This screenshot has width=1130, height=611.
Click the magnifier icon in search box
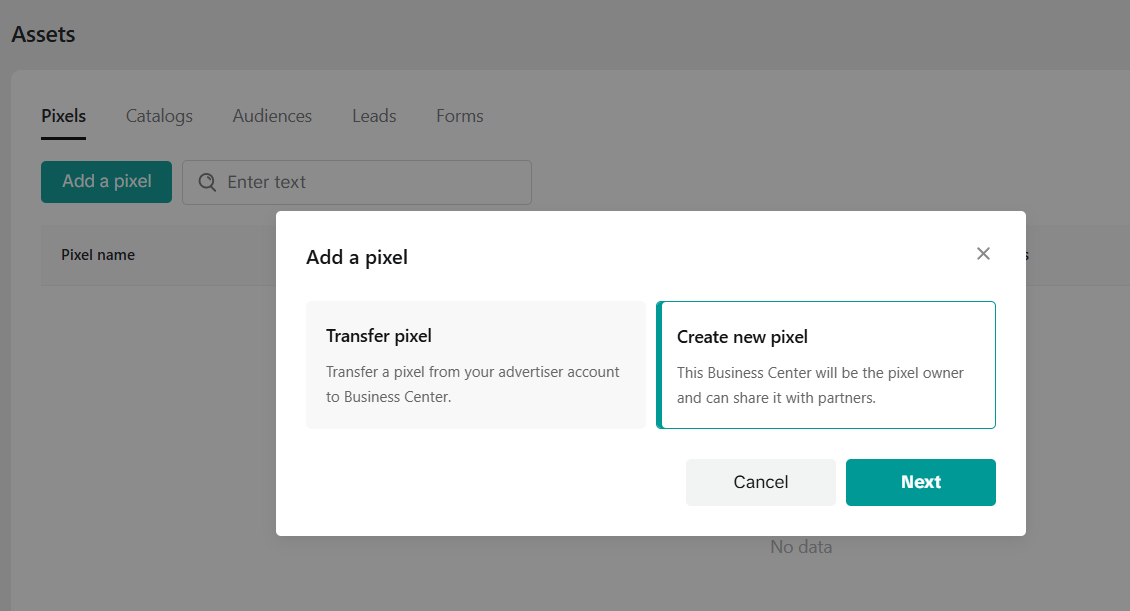tap(208, 182)
